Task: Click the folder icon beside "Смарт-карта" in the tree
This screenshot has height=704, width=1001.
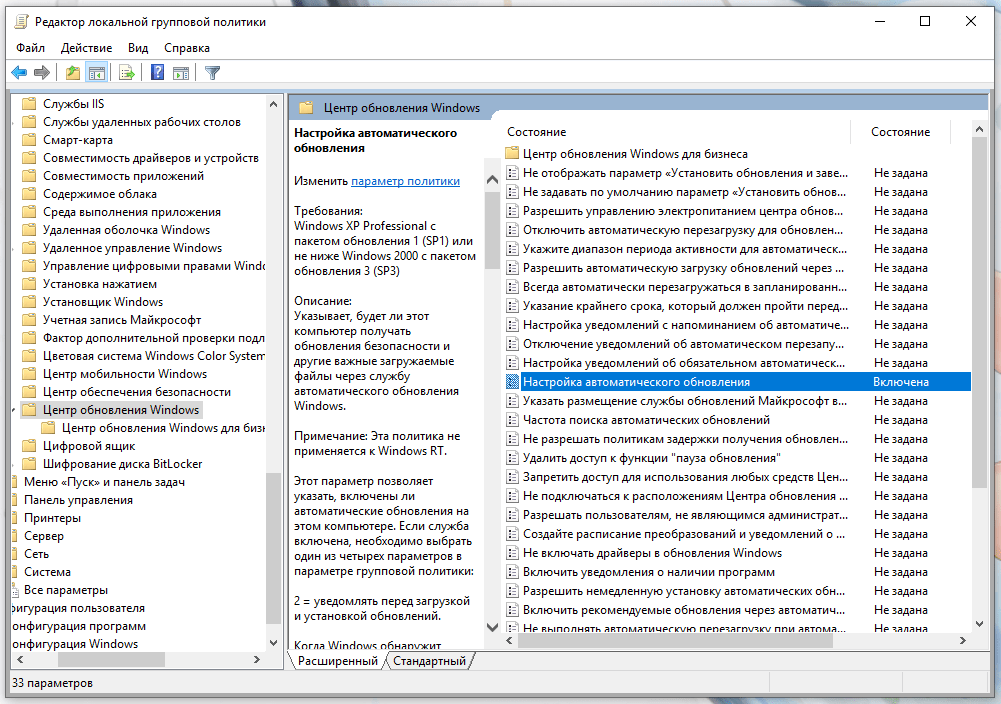Action: pos(29,140)
